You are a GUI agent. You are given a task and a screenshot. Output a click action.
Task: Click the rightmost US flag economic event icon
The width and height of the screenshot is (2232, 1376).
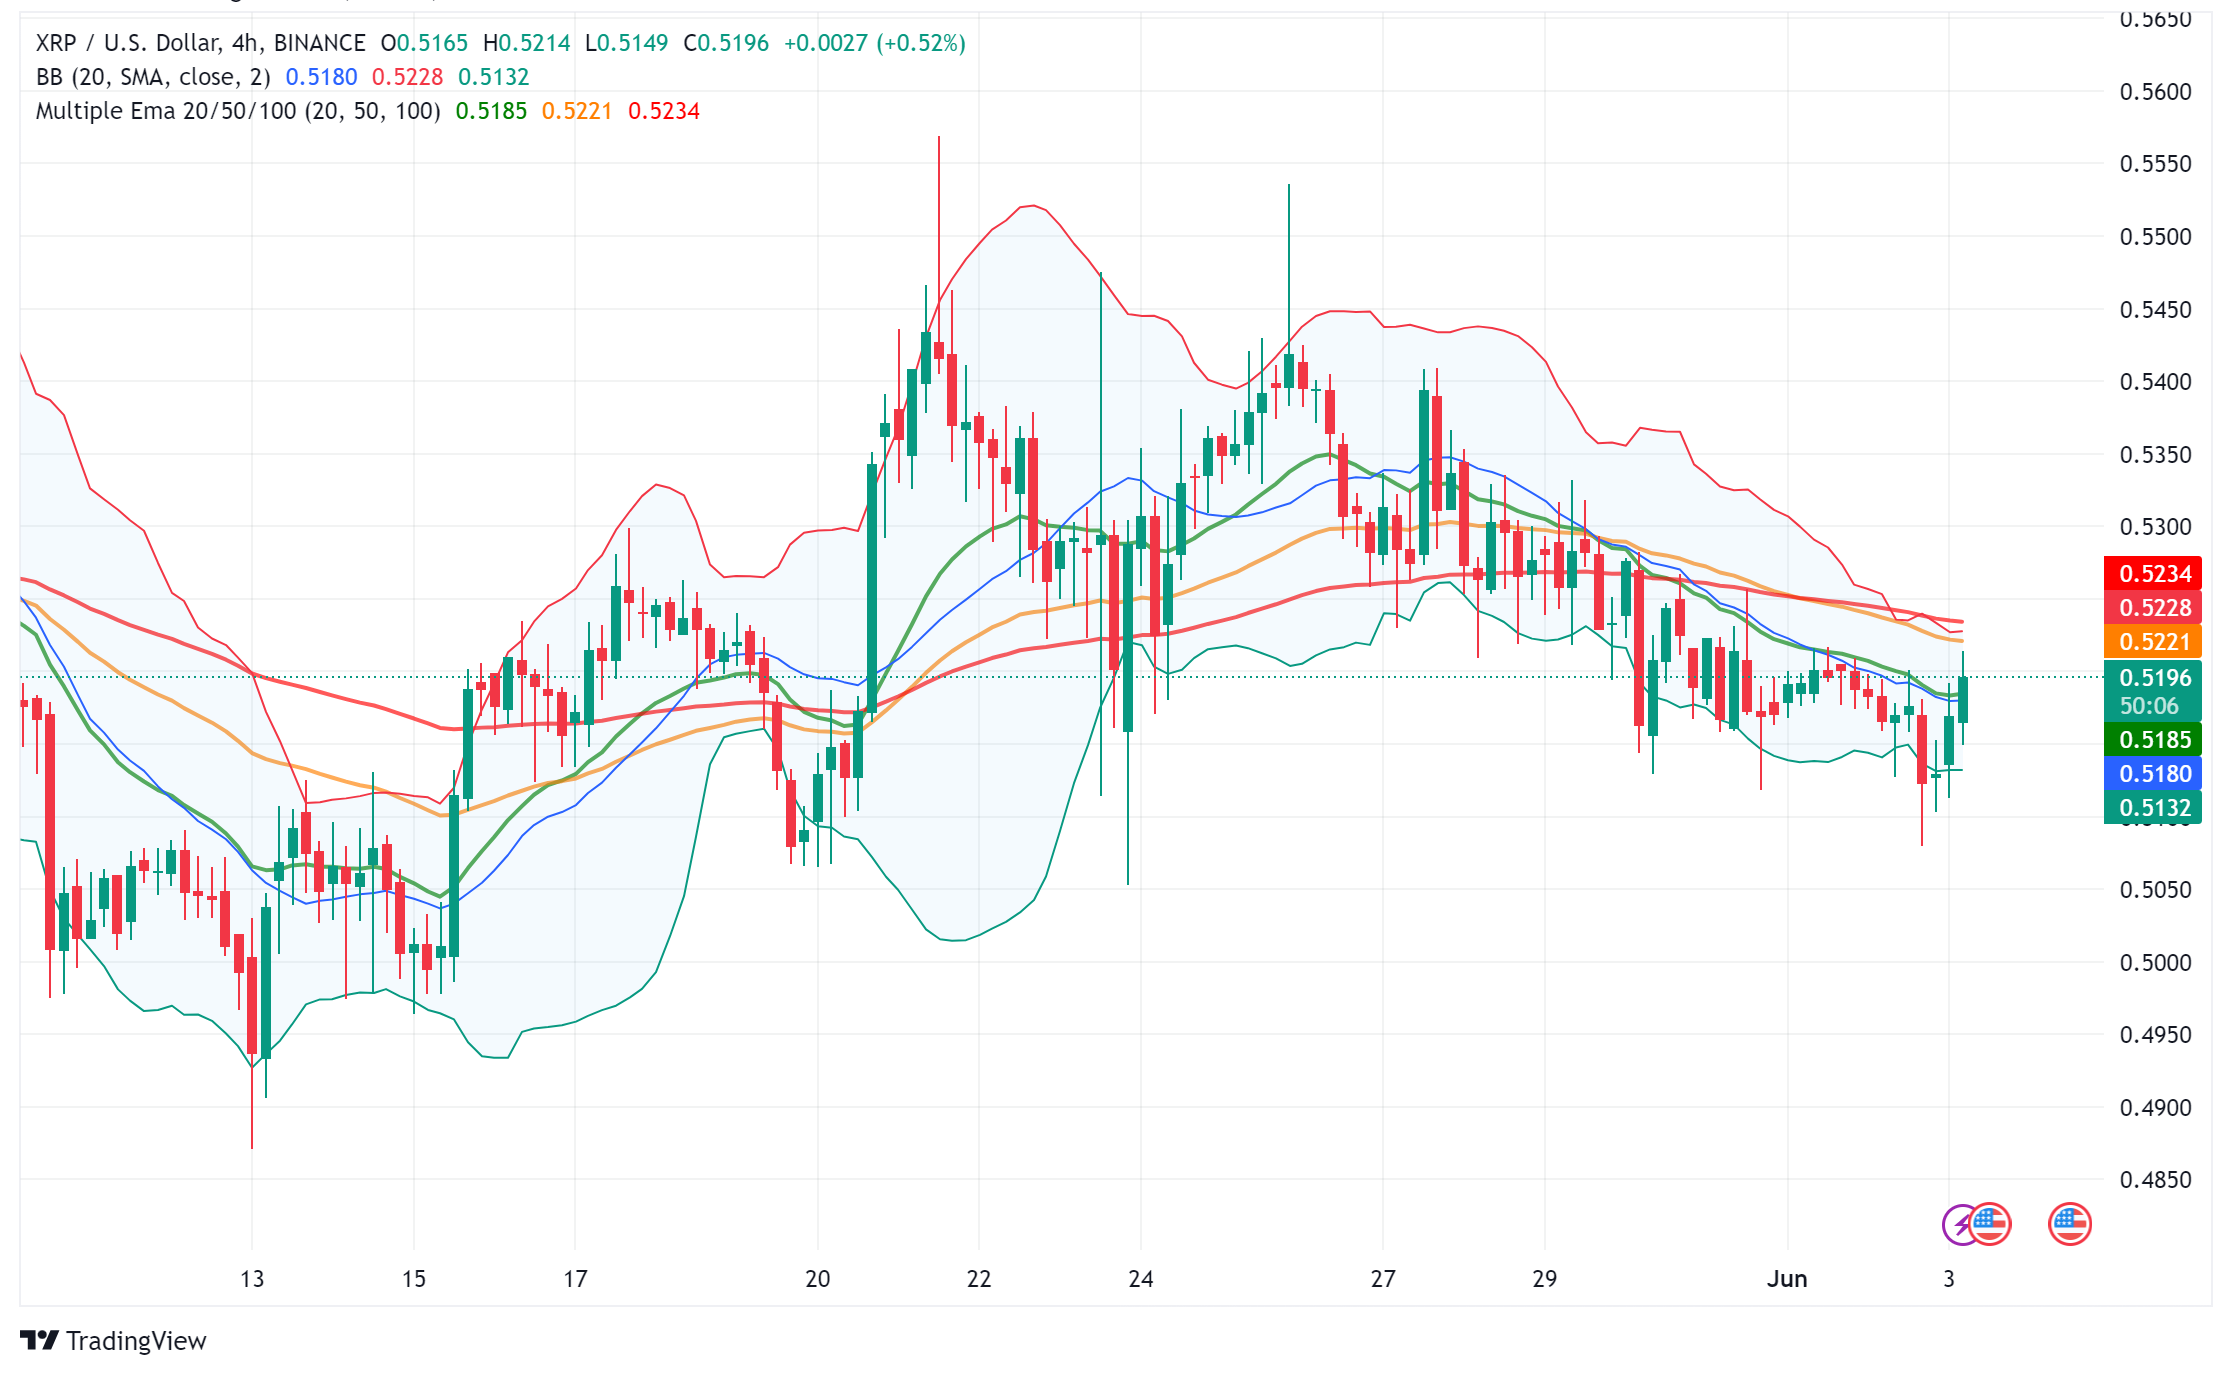[x=2069, y=1224]
